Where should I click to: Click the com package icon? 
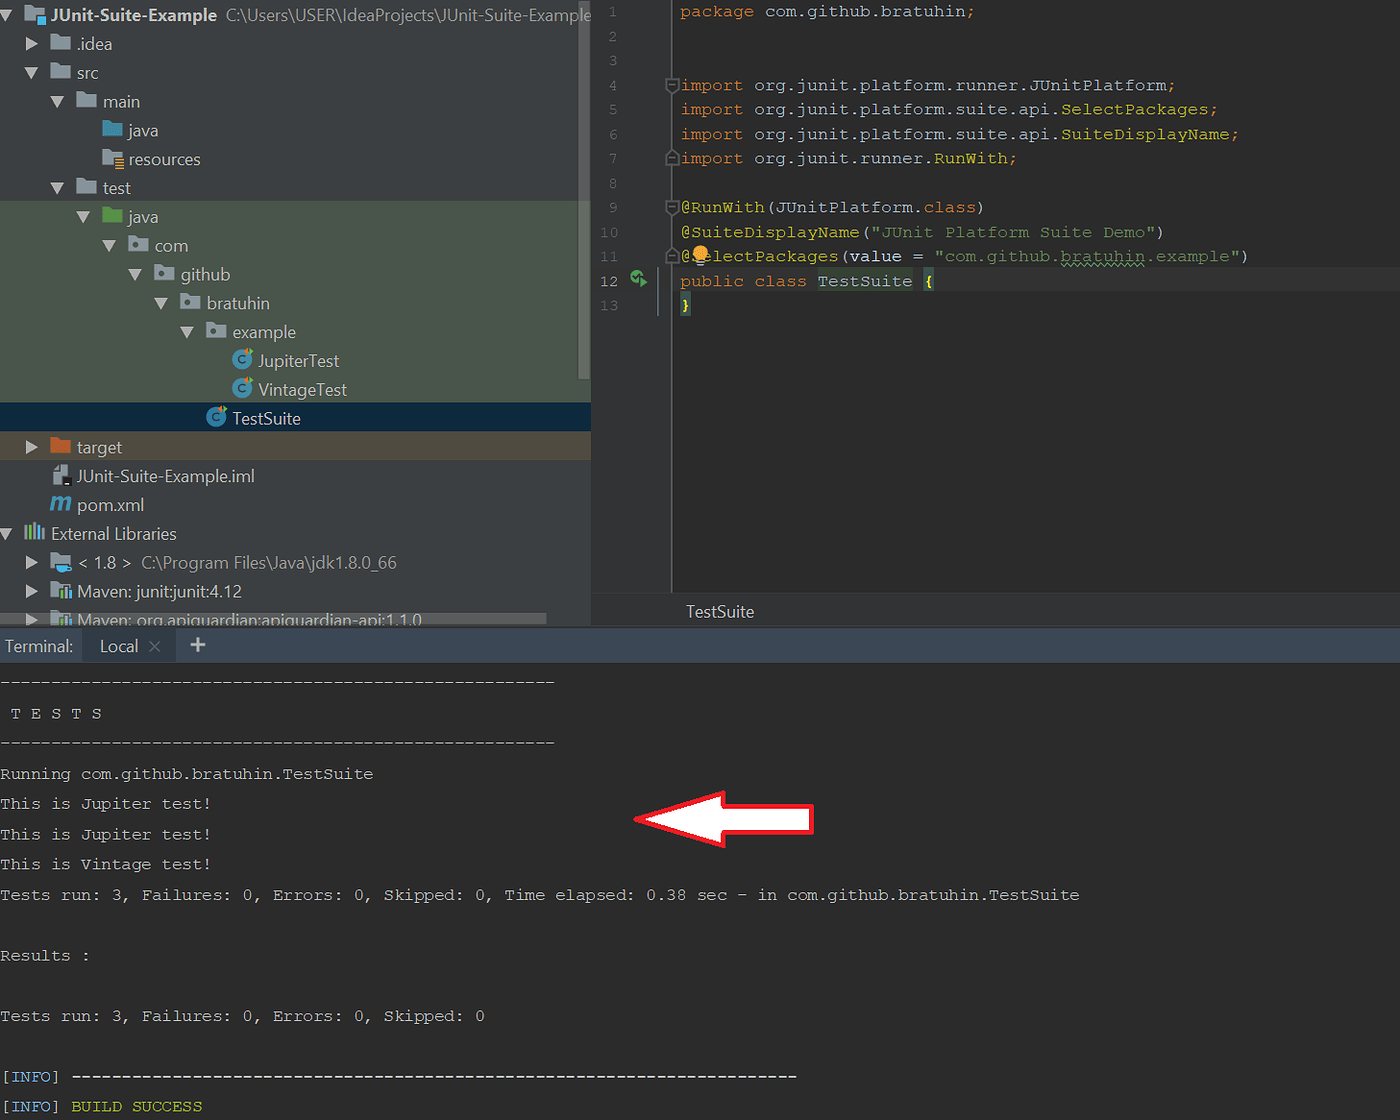(139, 245)
